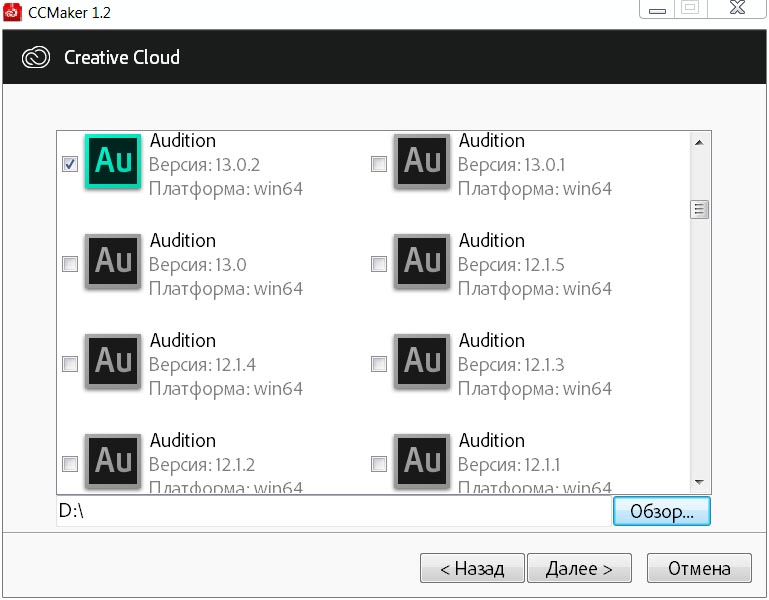The image size is (769, 600).
Task: Go back with the Назад button
Action: click(x=472, y=568)
